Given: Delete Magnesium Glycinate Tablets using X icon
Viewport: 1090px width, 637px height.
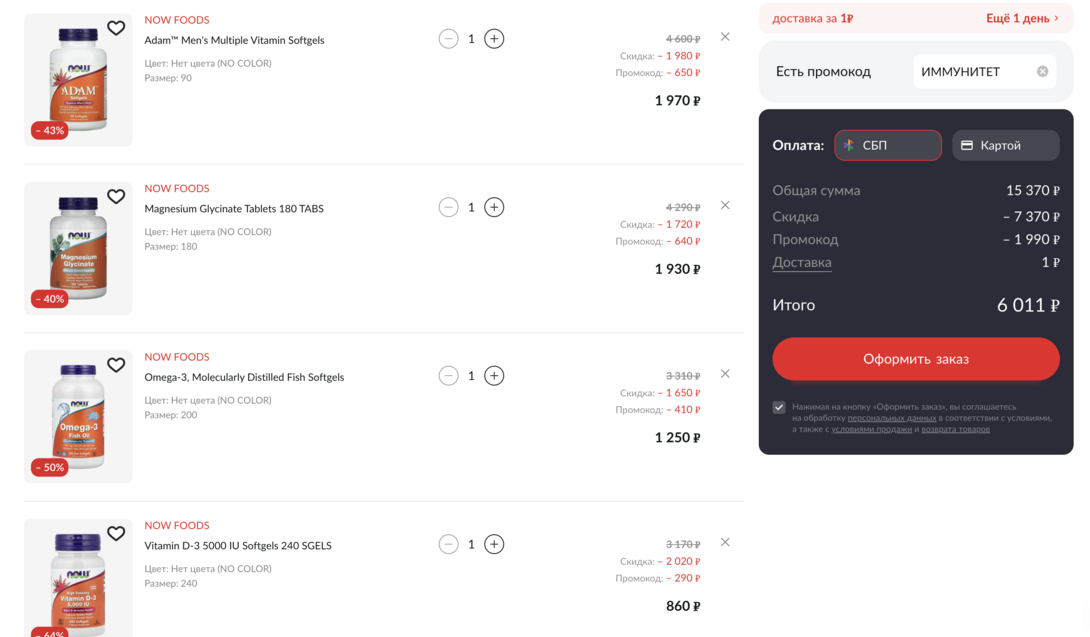Looking at the screenshot, I should click(x=725, y=205).
